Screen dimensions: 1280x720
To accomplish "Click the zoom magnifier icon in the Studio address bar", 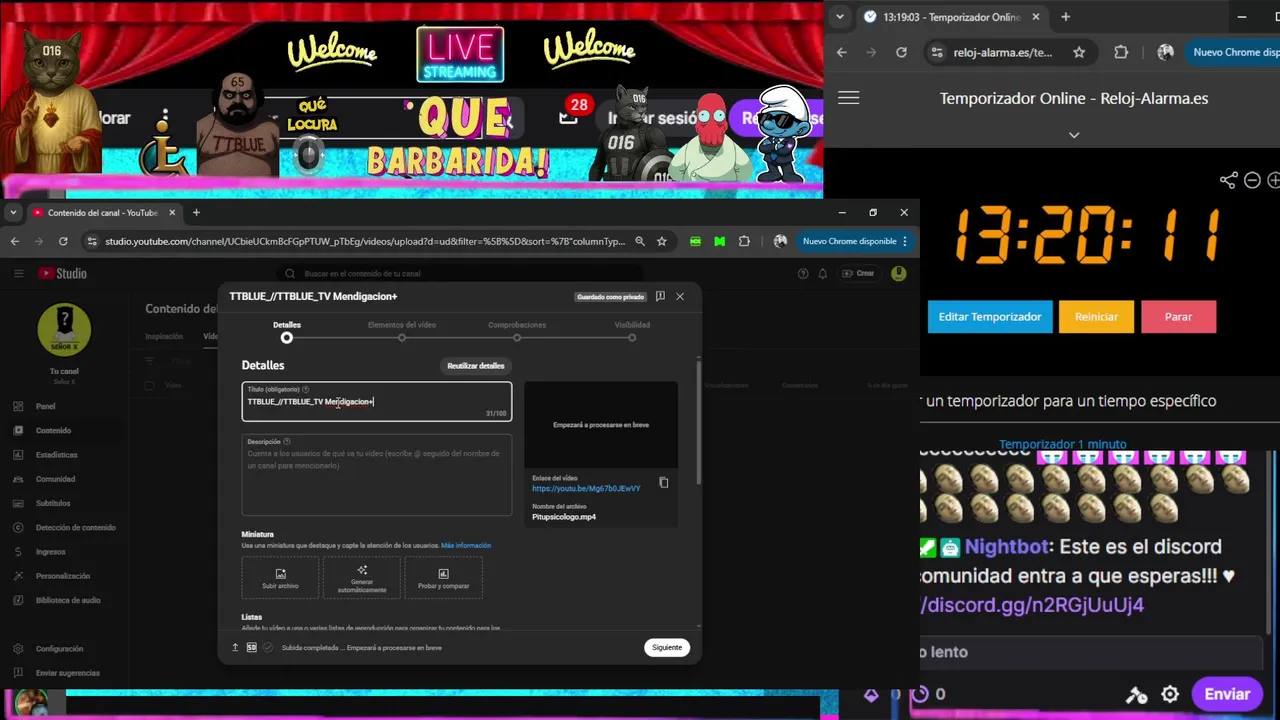I will pos(640,241).
